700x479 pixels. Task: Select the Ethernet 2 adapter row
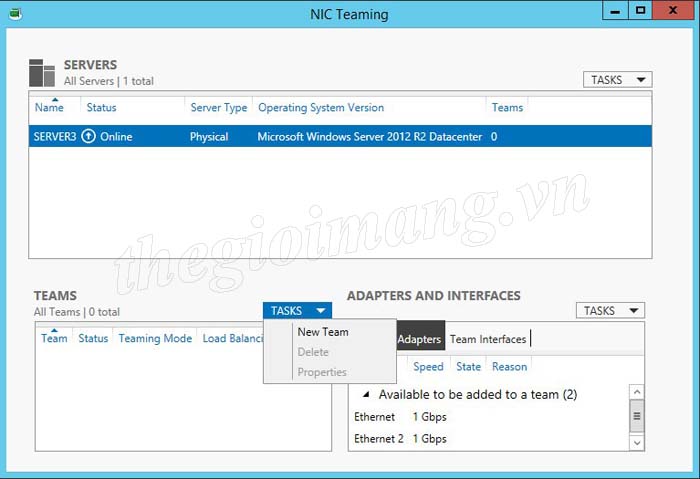pyautogui.click(x=489, y=439)
